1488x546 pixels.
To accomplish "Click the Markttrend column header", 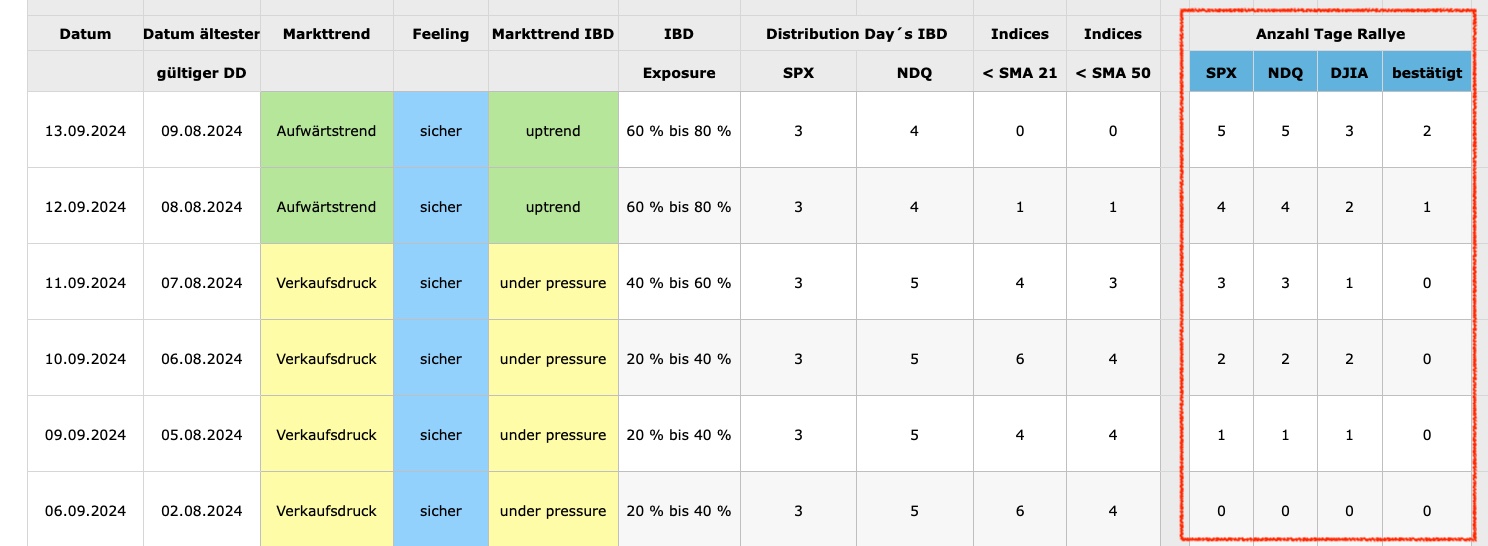I will (326, 34).
